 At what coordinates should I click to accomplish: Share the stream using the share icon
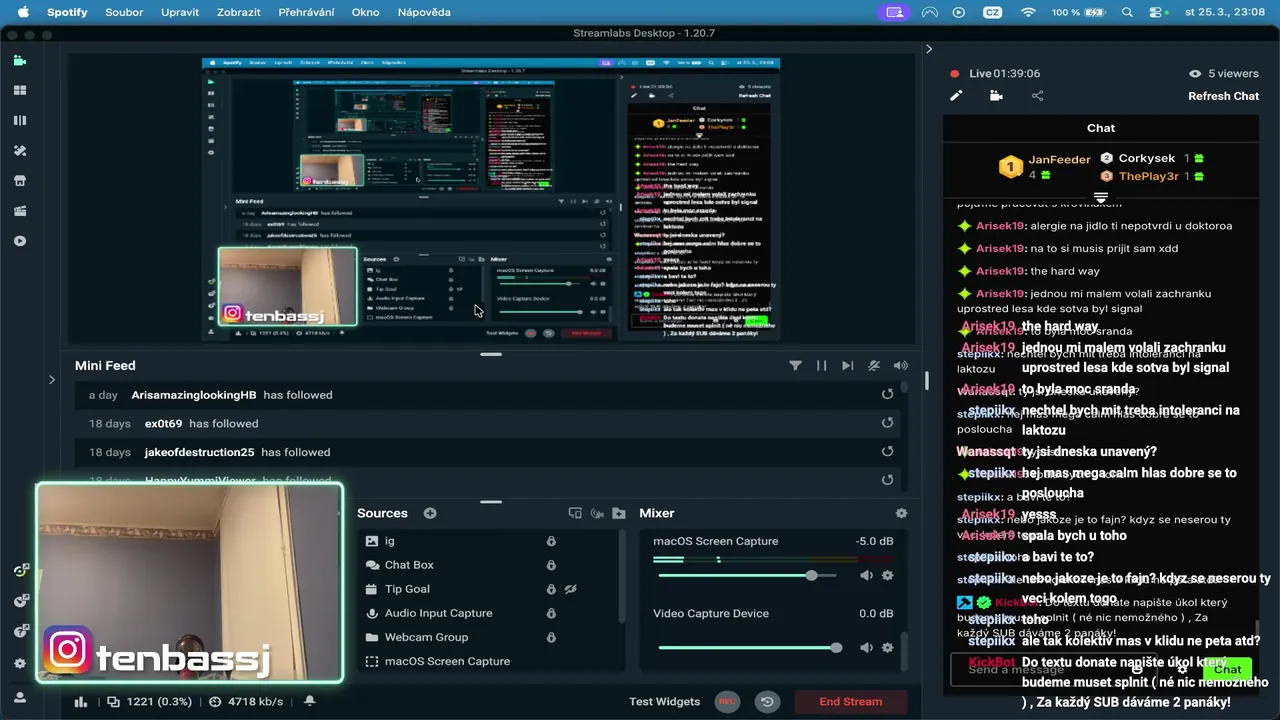click(1037, 96)
